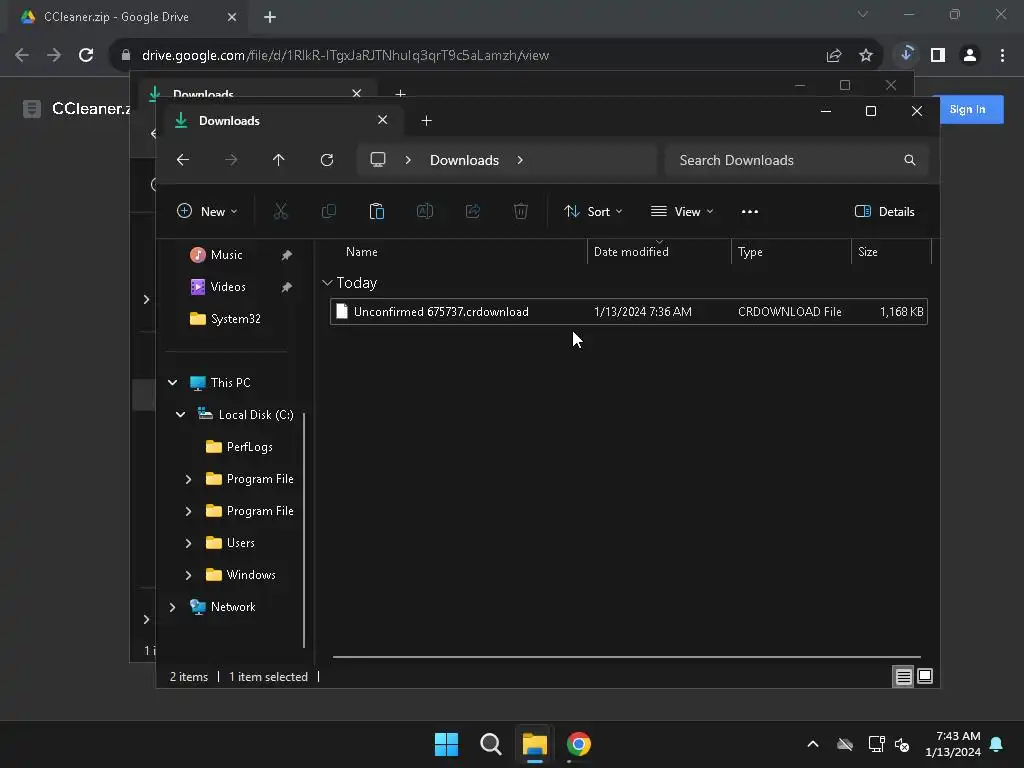Toggle Chrome side panel icon
This screenshot has height=768, width=1024.
[938, 56]
